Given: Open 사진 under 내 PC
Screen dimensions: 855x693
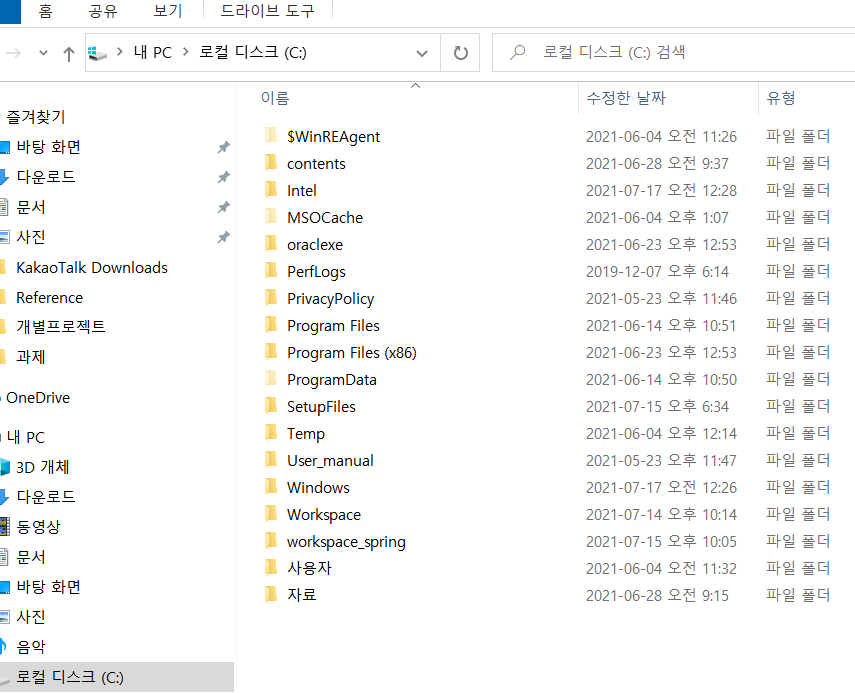Looking at the screenshot, I should 31,617.
